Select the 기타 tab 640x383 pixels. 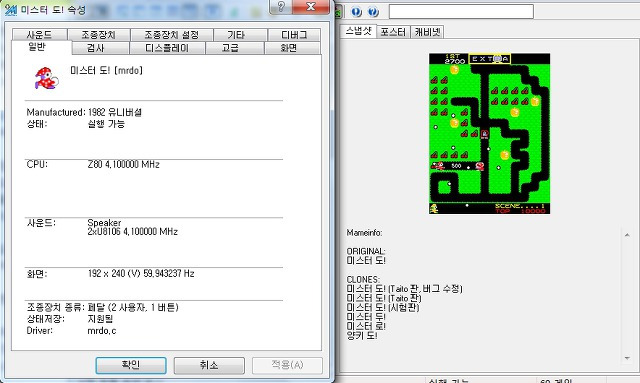point(240,35)
